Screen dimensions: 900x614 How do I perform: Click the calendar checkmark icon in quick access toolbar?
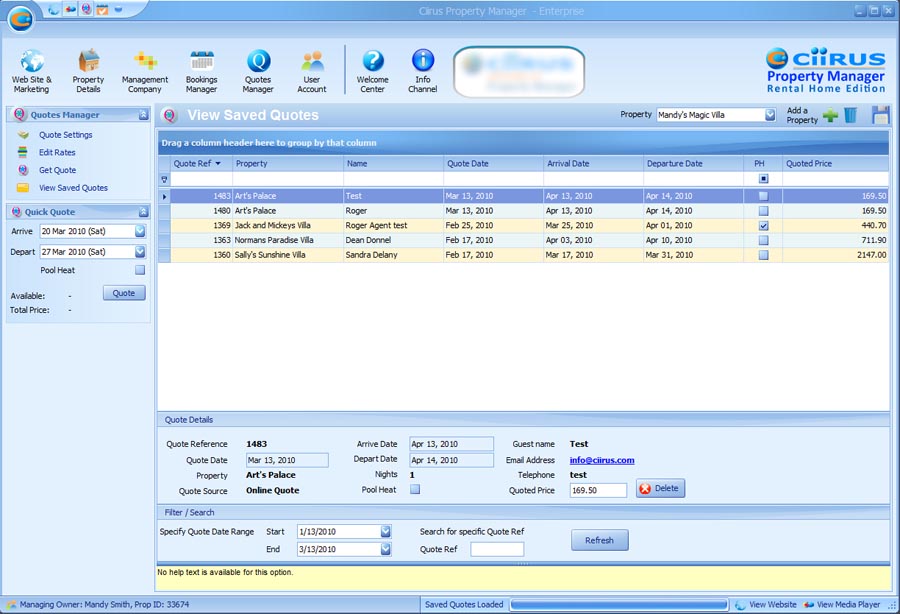pyautogui.click(x=102, y=9)
